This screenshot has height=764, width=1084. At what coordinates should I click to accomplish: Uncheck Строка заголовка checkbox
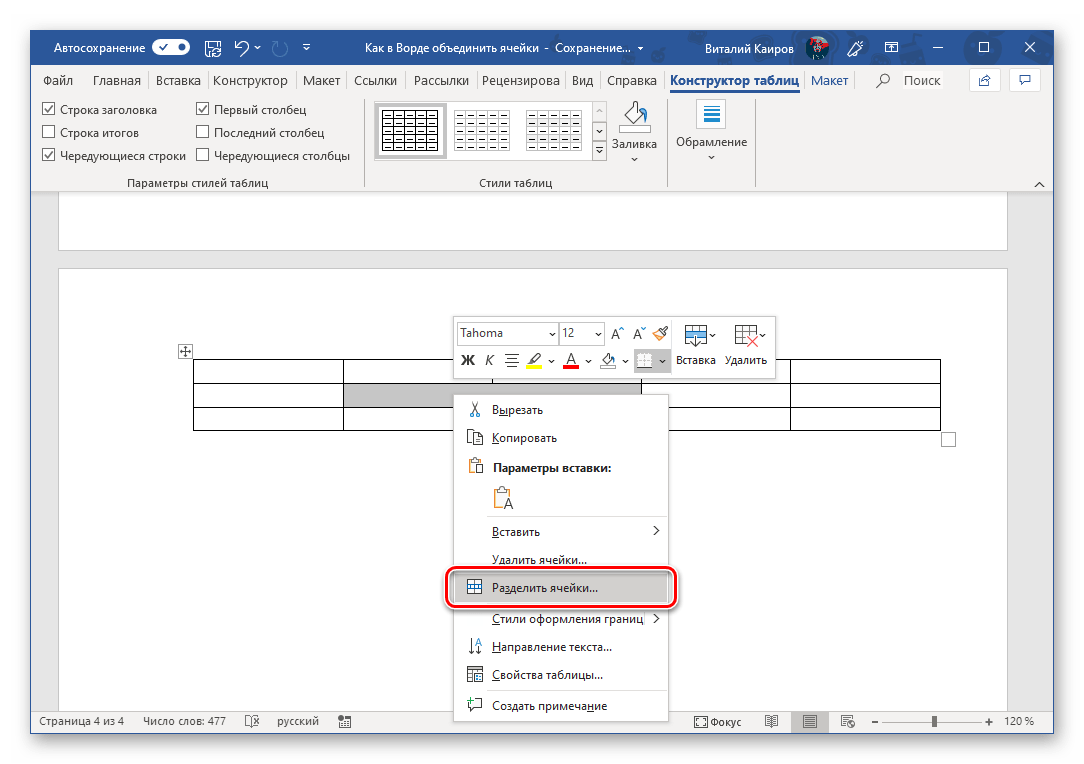48,109
